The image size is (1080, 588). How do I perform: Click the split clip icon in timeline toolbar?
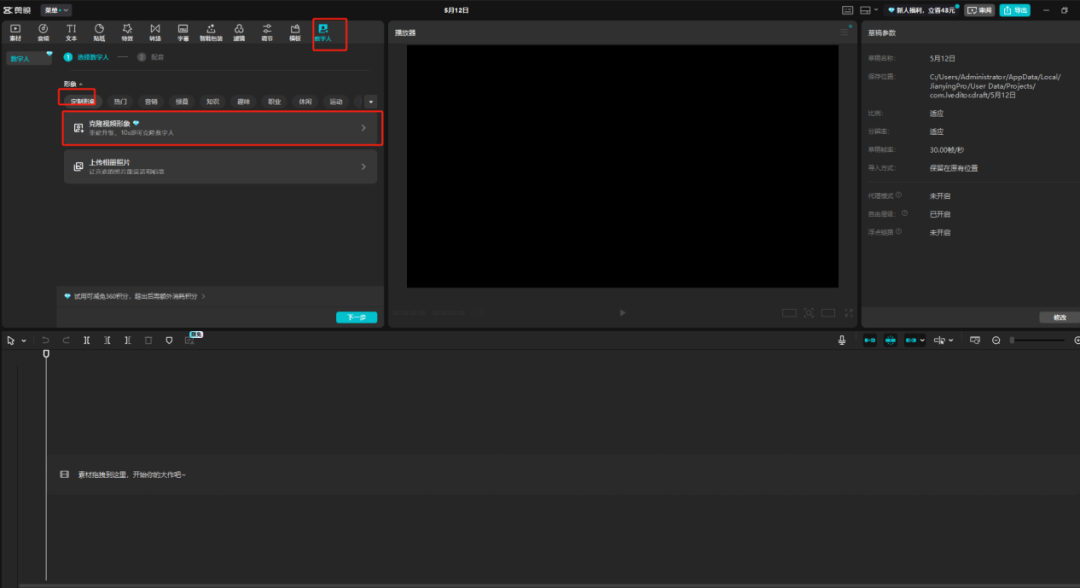87,340
